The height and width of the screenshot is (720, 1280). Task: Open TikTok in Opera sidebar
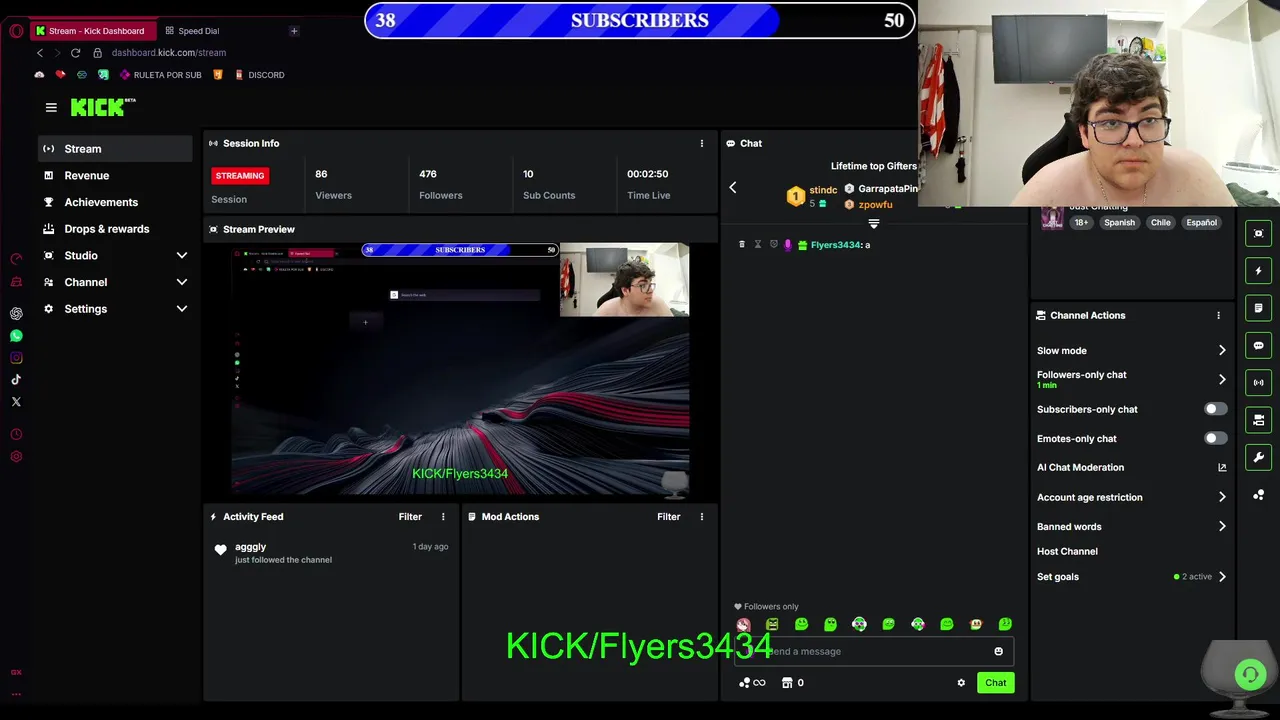coord(16,380)
